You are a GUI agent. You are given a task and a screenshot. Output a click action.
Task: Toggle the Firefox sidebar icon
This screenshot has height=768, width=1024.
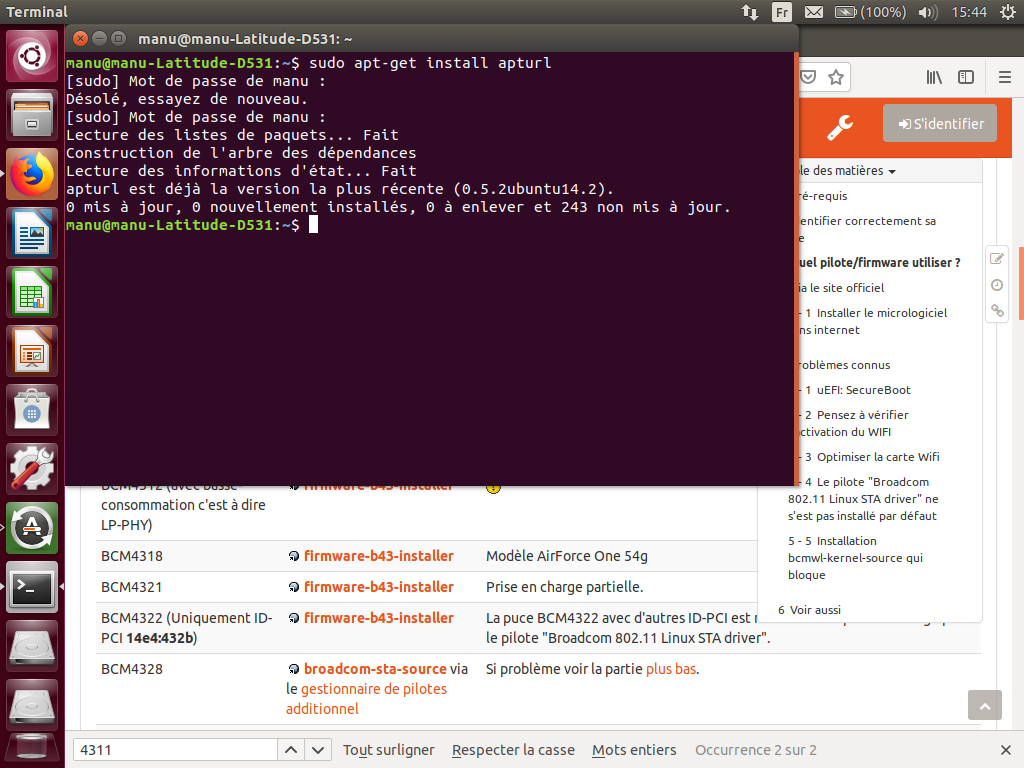click(x=966, y=77)
